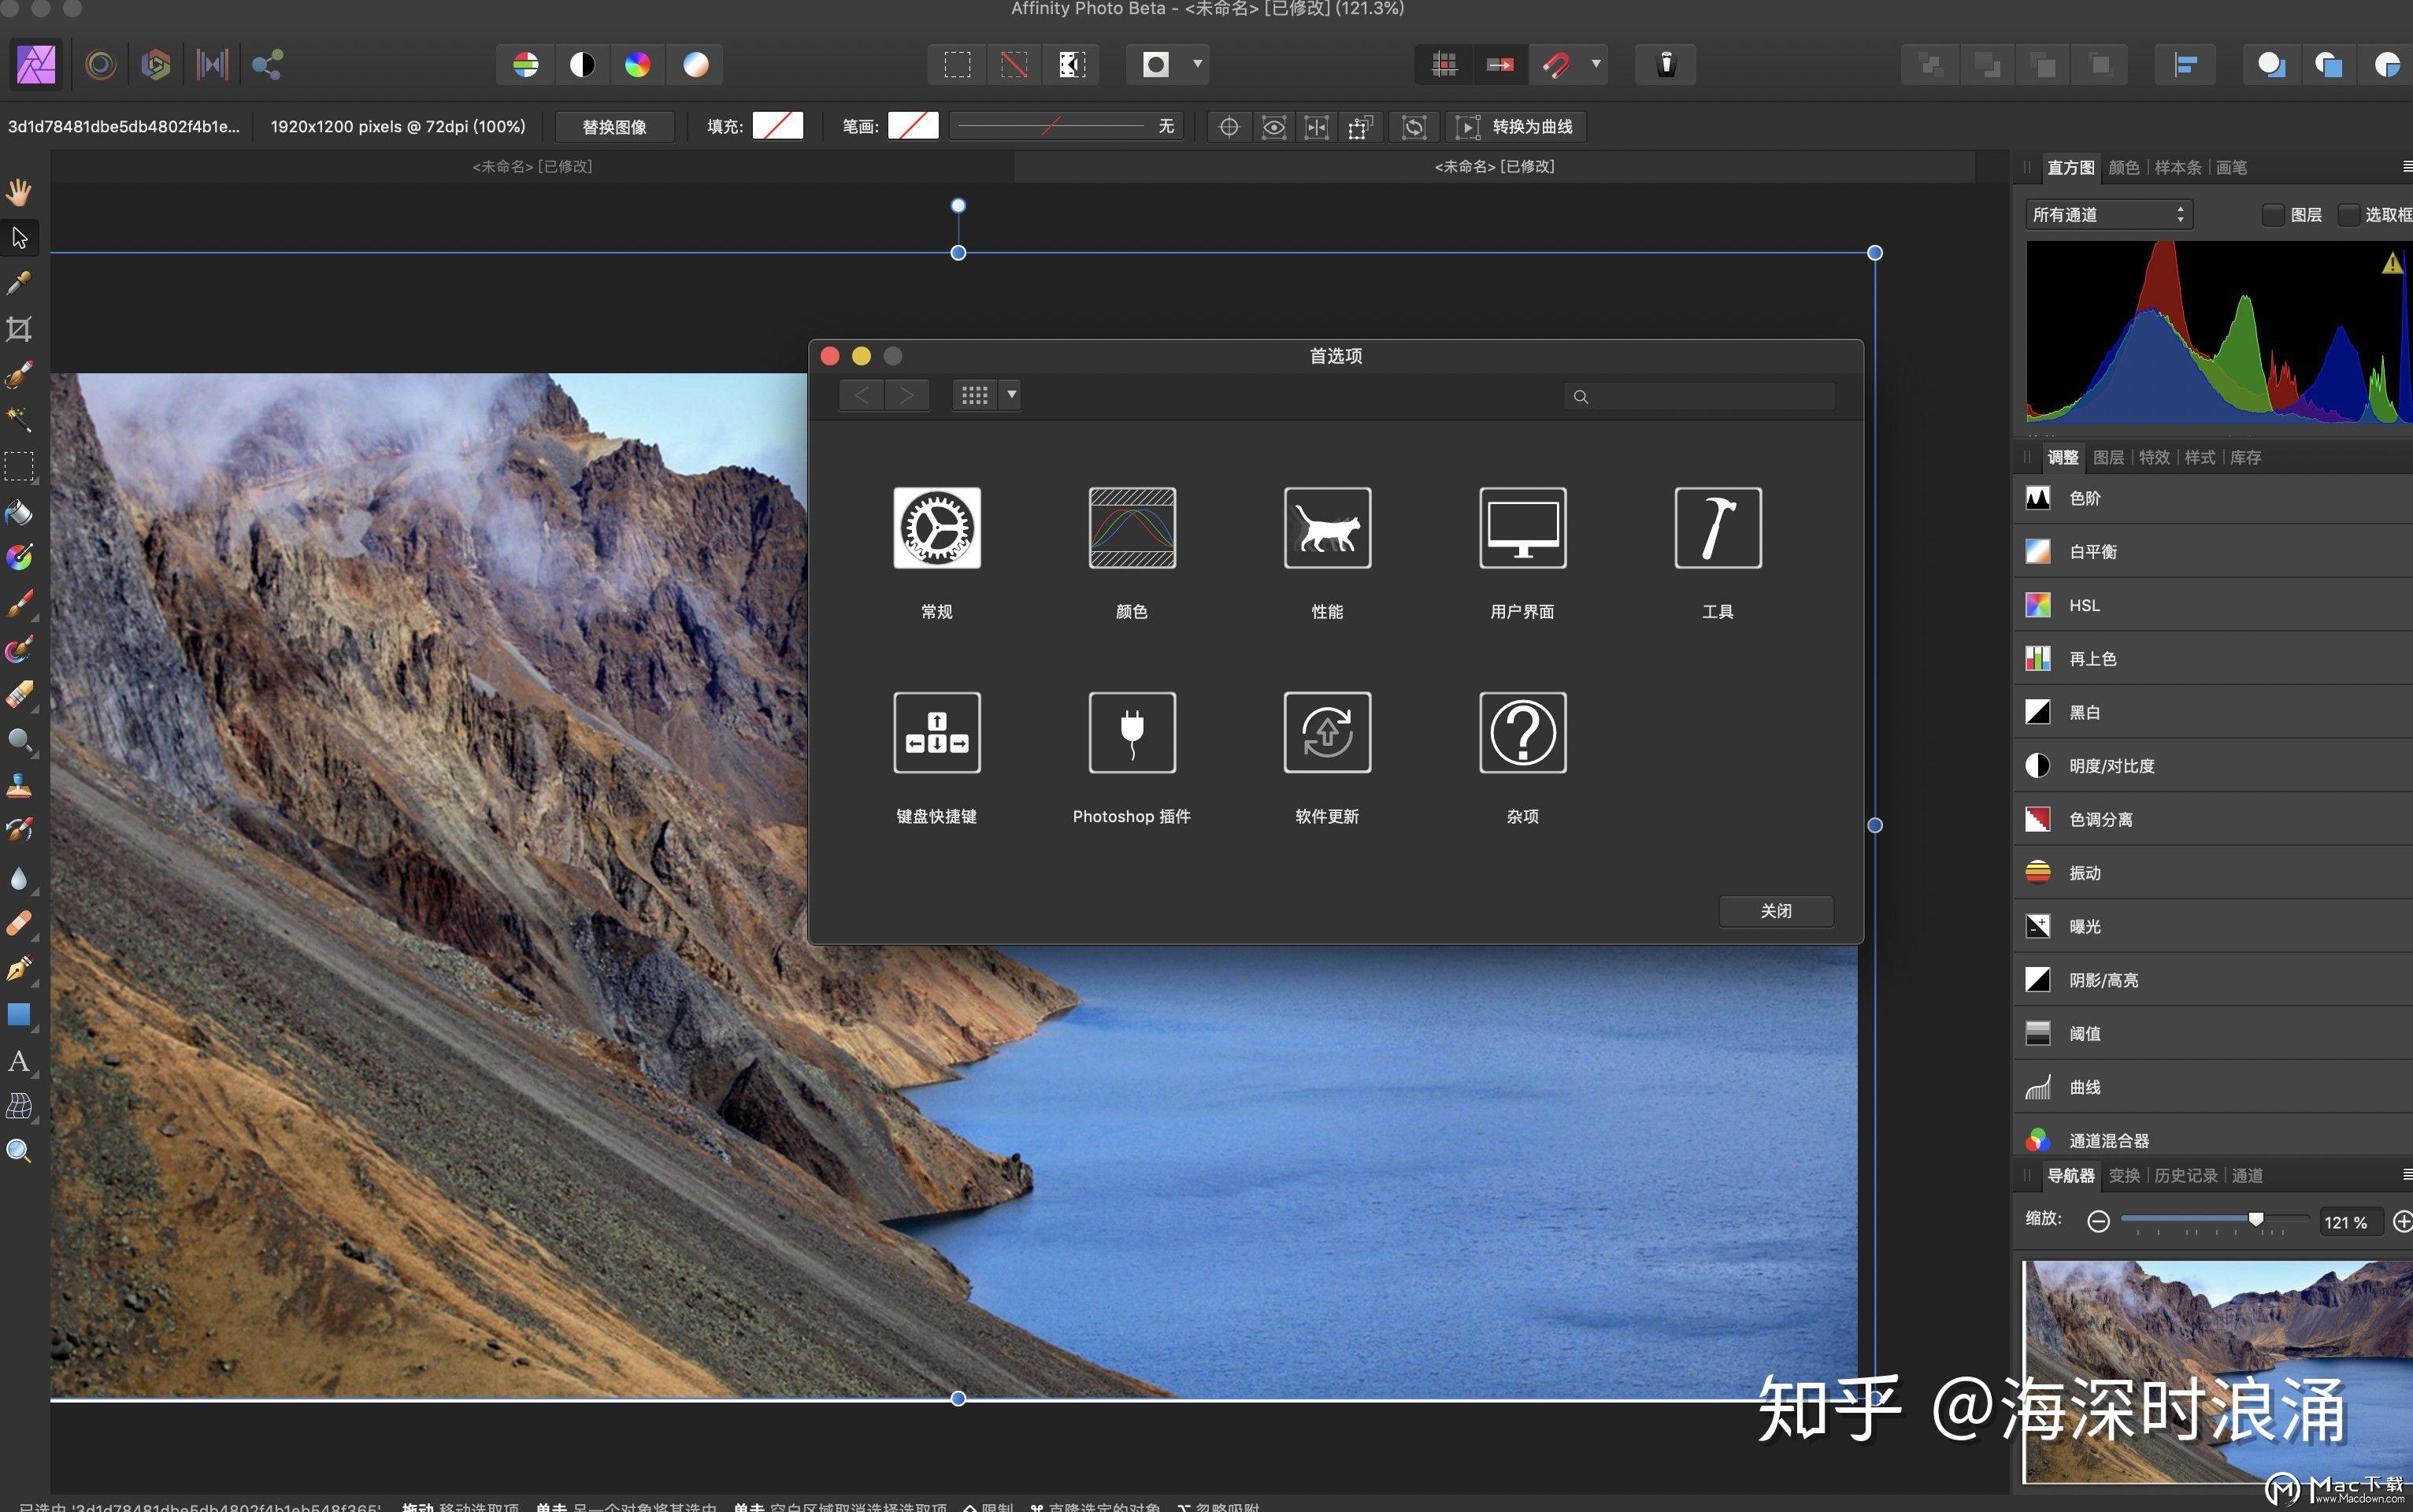This screenshot has width=2413, height=1512.
Task: Enable the 选取框 checkbox in histogram panel
Action: (x=2348, y=215)
